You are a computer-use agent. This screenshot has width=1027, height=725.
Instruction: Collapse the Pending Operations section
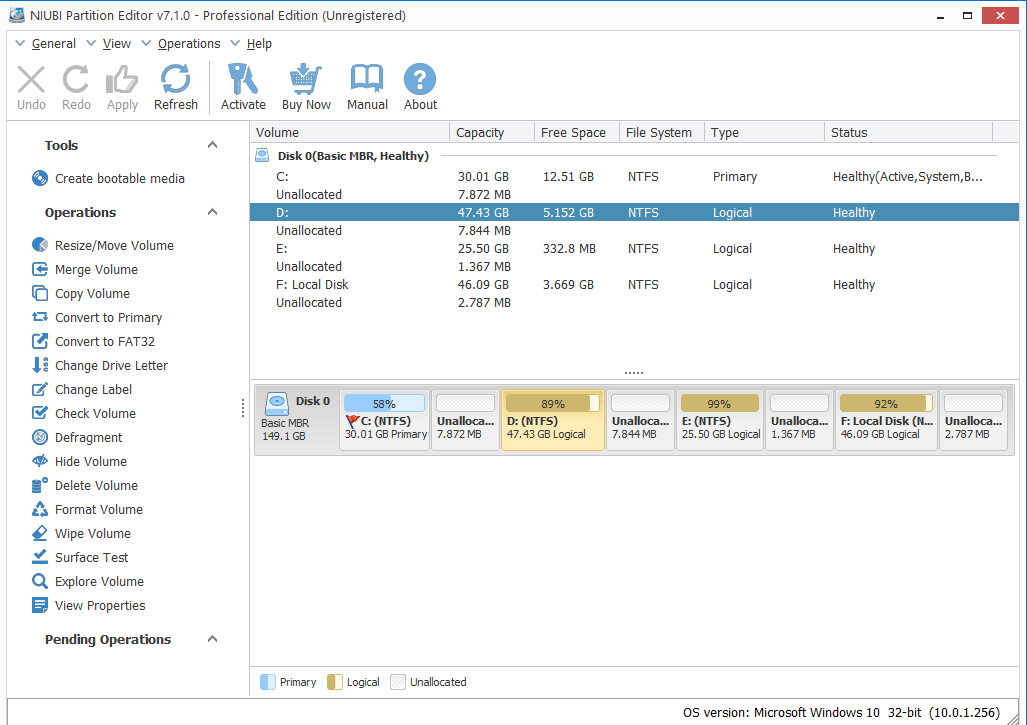coord(212,639)
